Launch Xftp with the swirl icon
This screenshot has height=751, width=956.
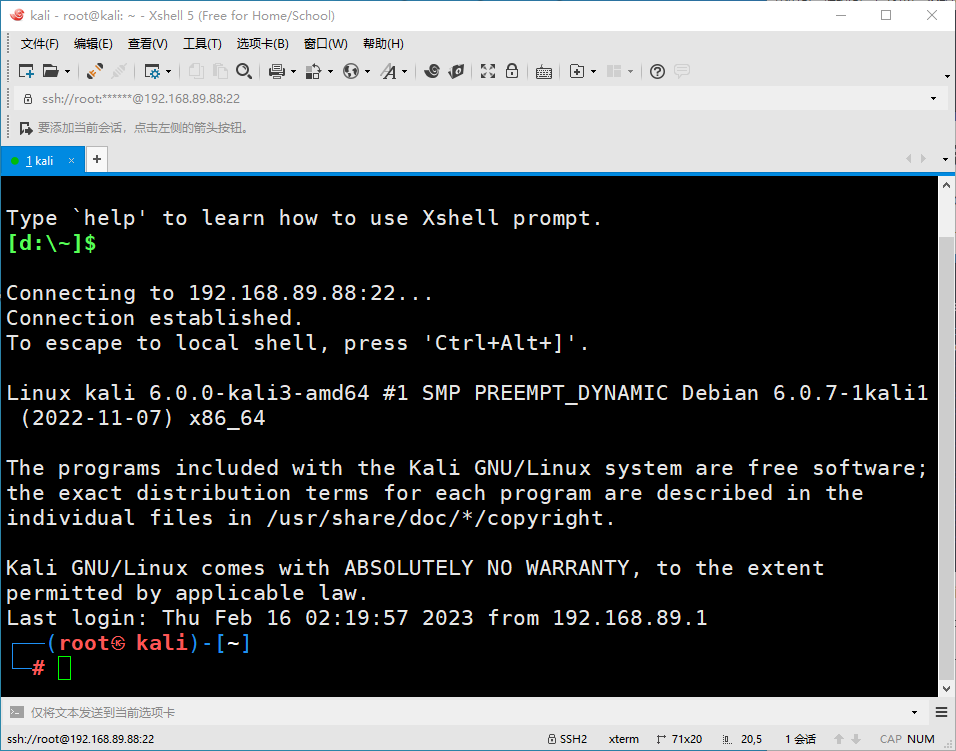tap(432, 71)
